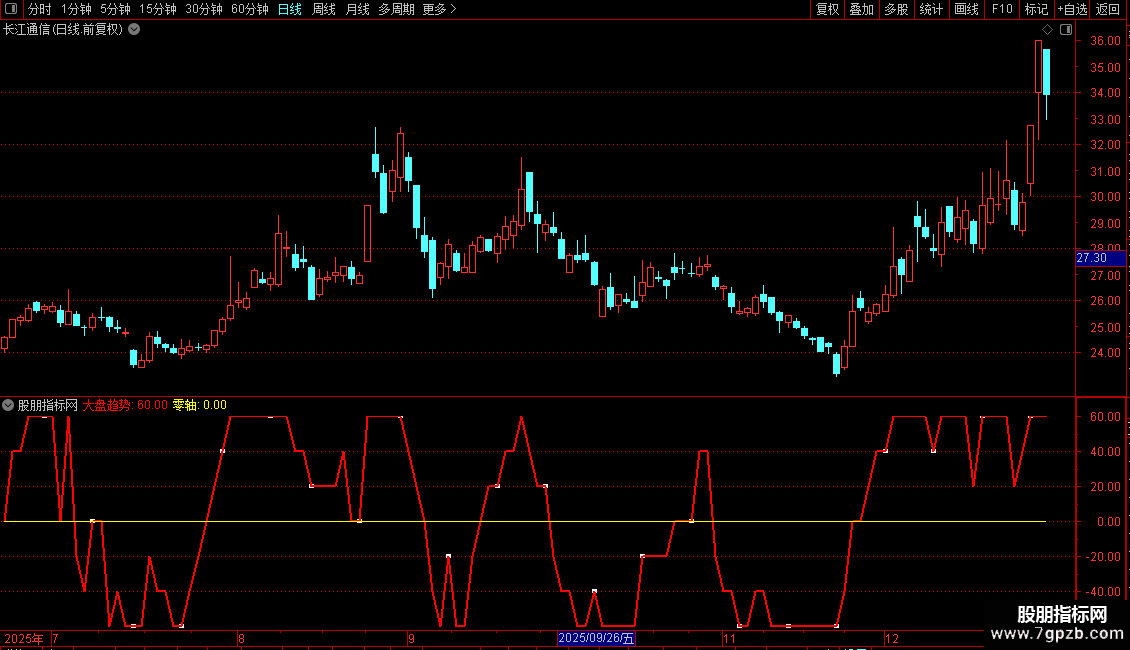Select the 5分钟 period tab
Viewport: 1130px width, 650px height.
click(115, 9)
